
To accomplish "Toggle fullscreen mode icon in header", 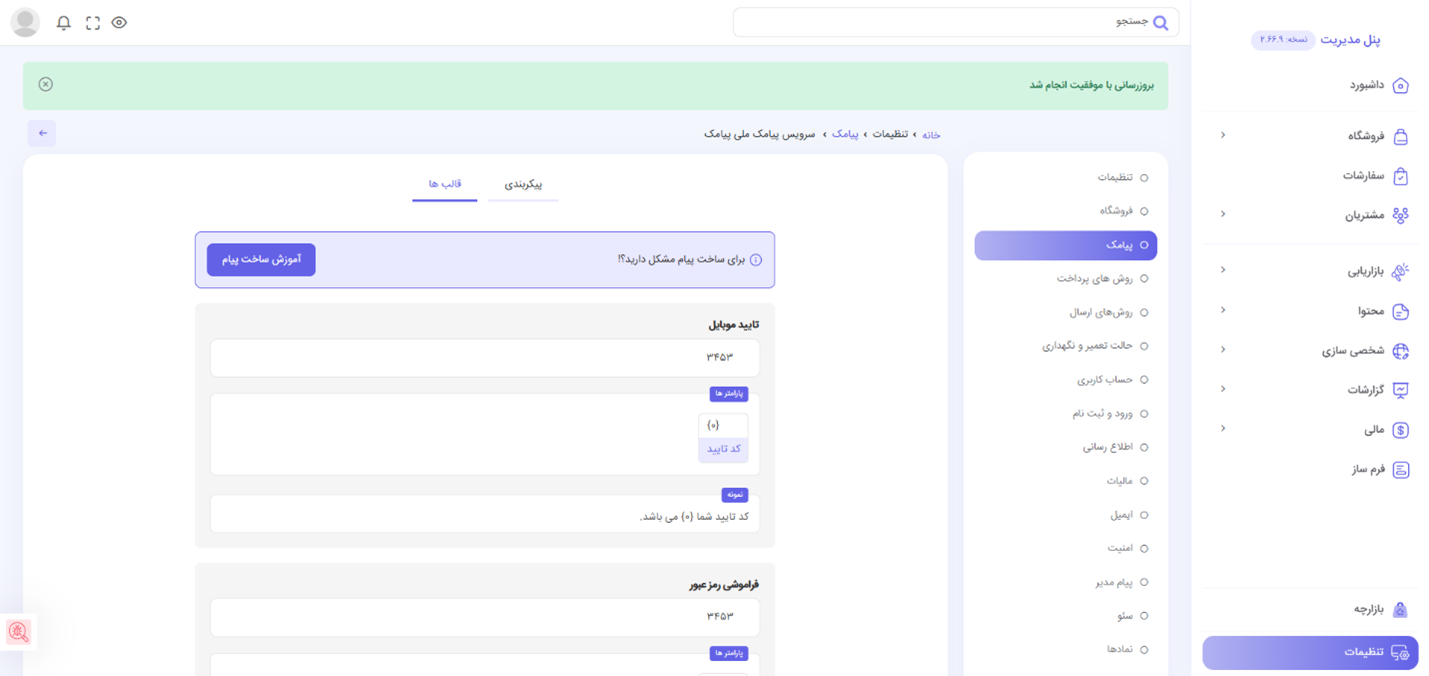I will (x=93, y=23).
